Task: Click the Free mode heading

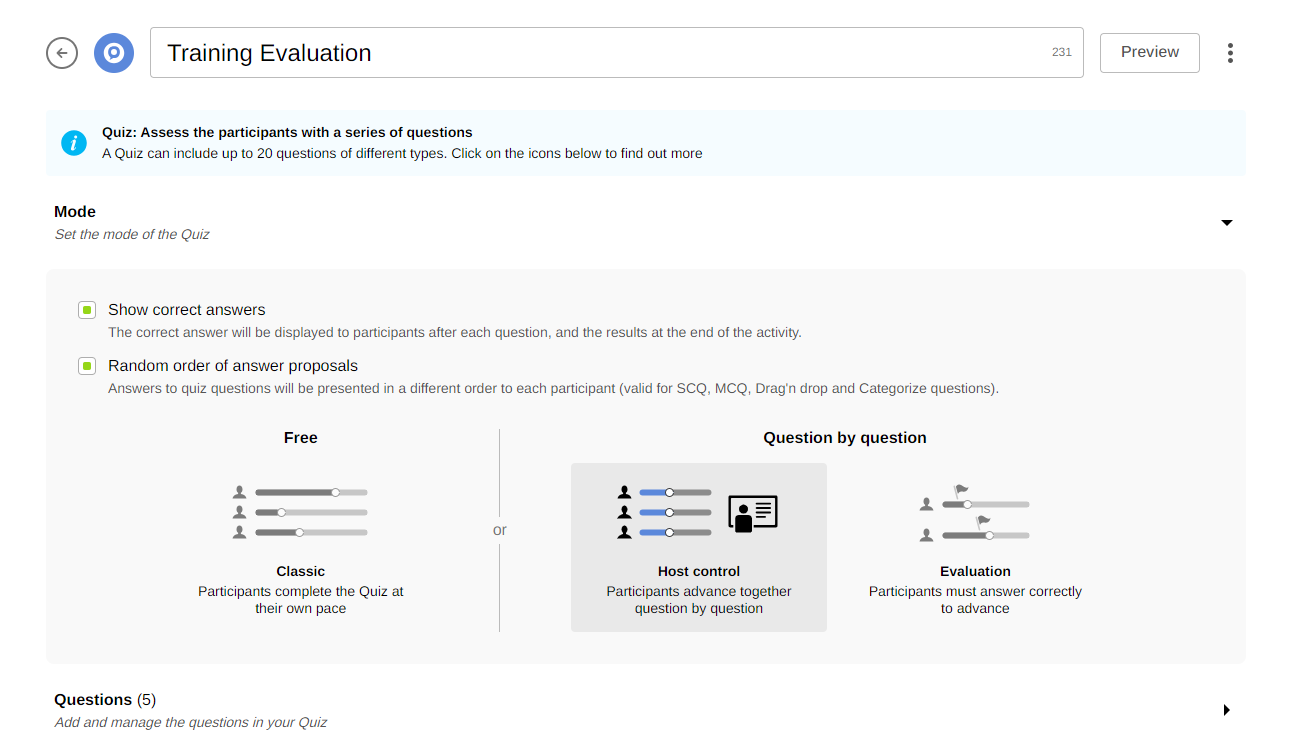Action: click(300, 438)
